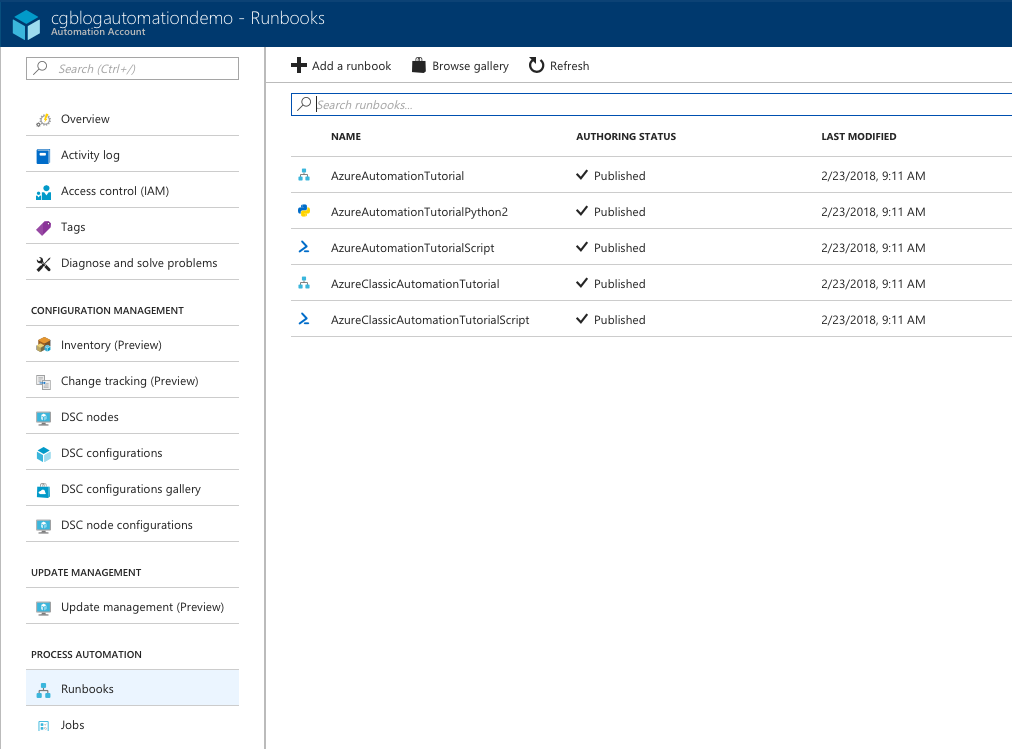Open the Activity log menu item

[x=132, y=155]
